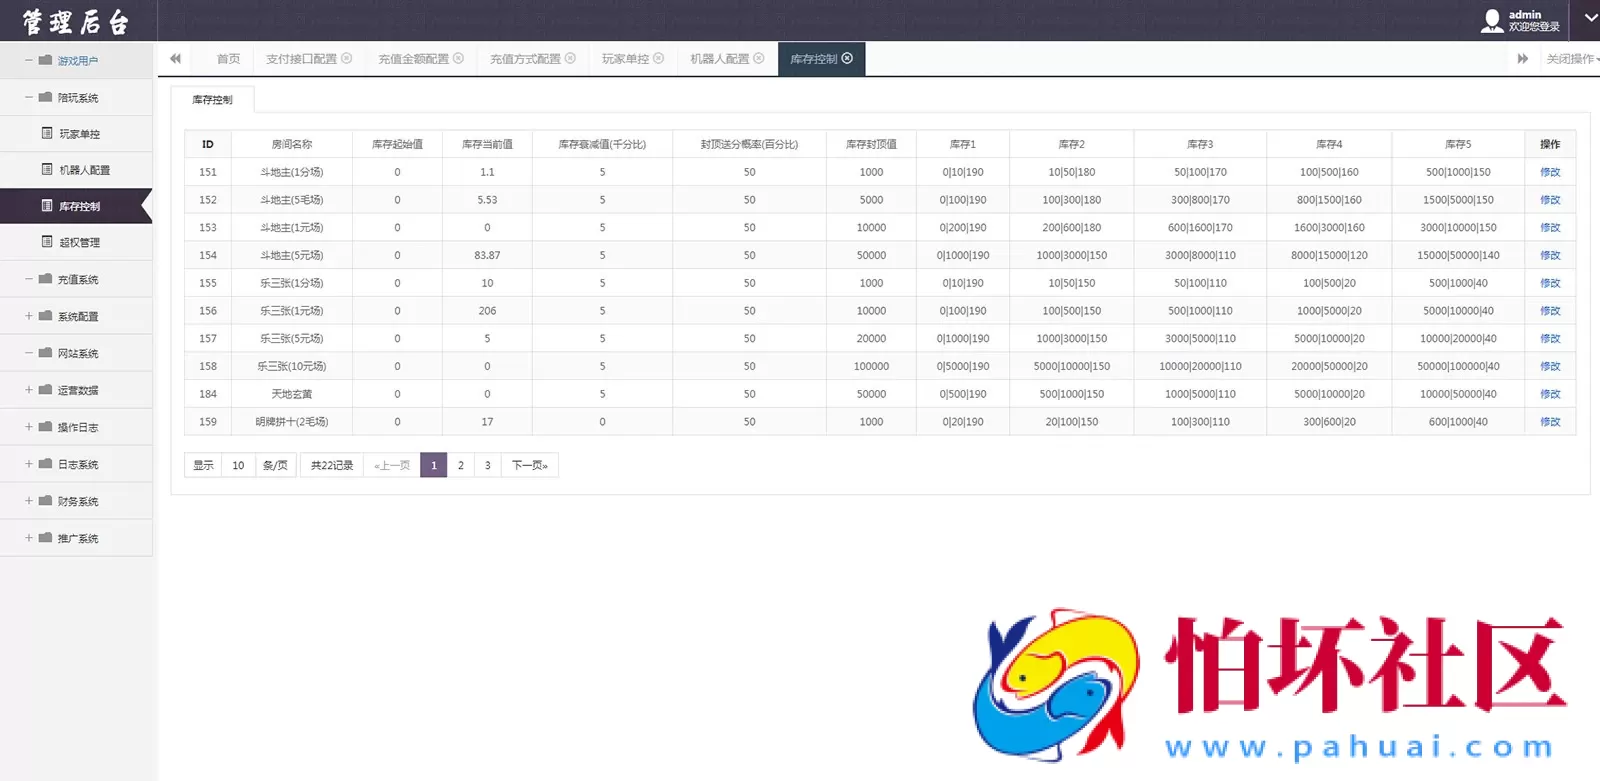Click the 库存当前值 column header
This screenshot has width=1600, height=781.
click(x=487, y=144)
